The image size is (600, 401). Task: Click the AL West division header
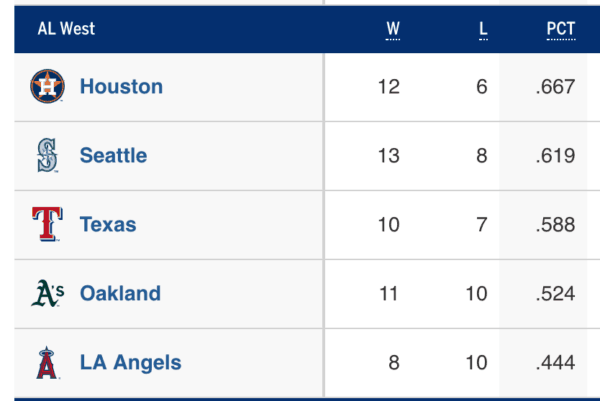(66, 29)
